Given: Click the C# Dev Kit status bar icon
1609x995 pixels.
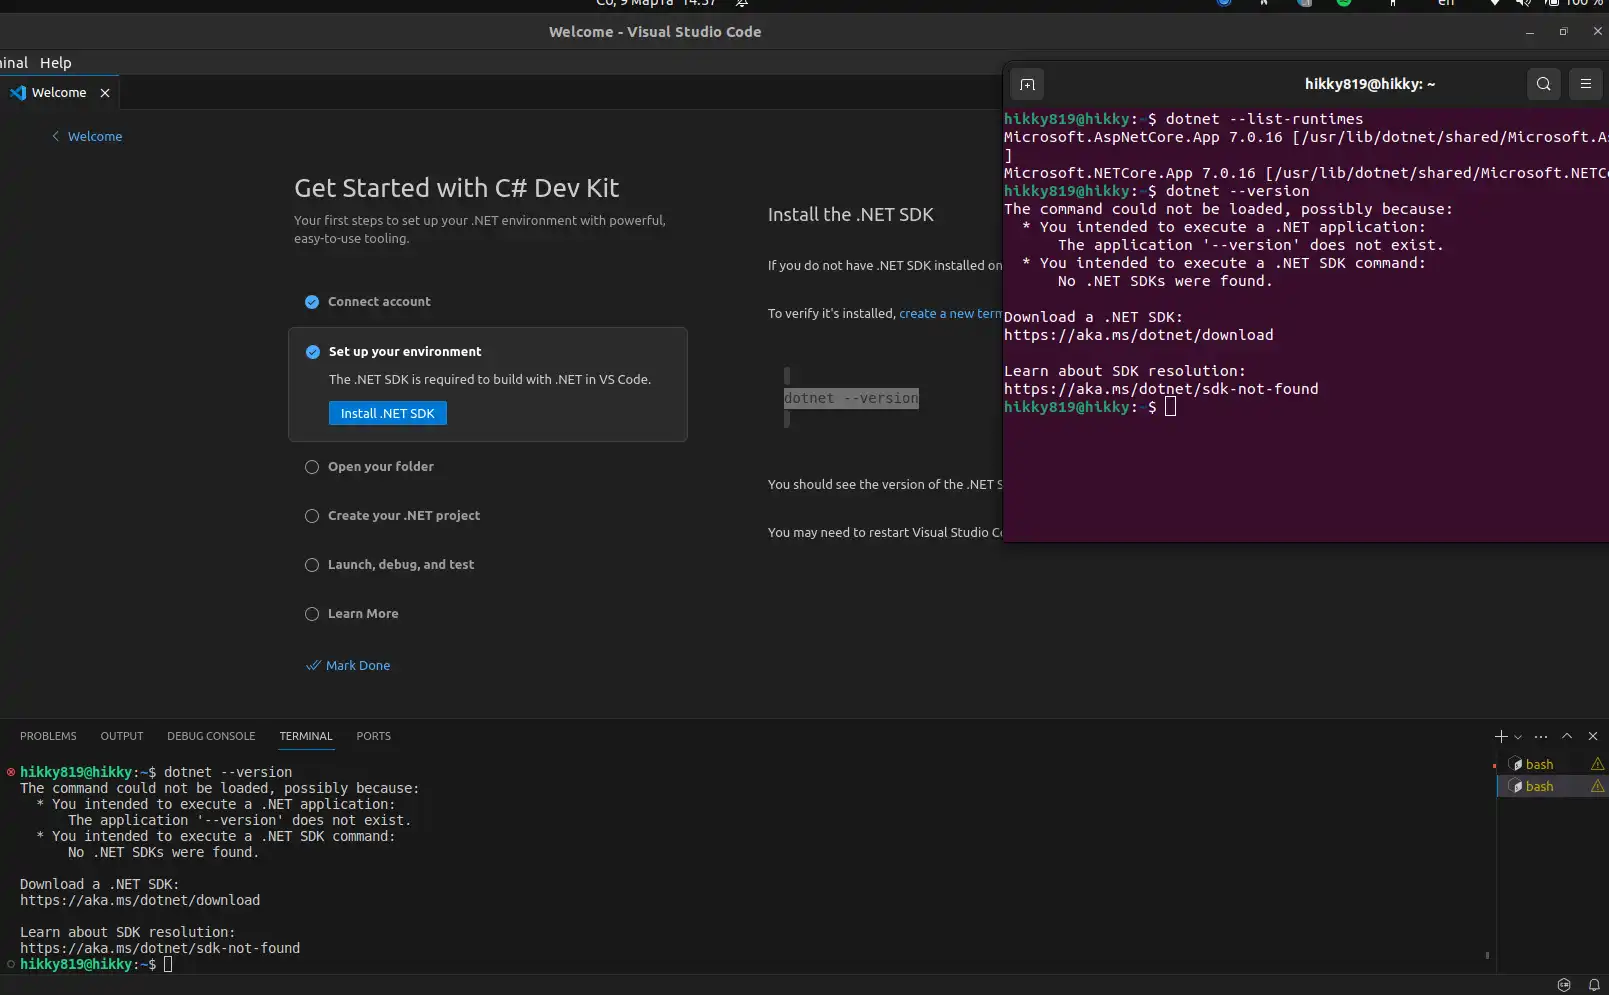Looking at the screenshot, I should click(x=1564, y=985).
